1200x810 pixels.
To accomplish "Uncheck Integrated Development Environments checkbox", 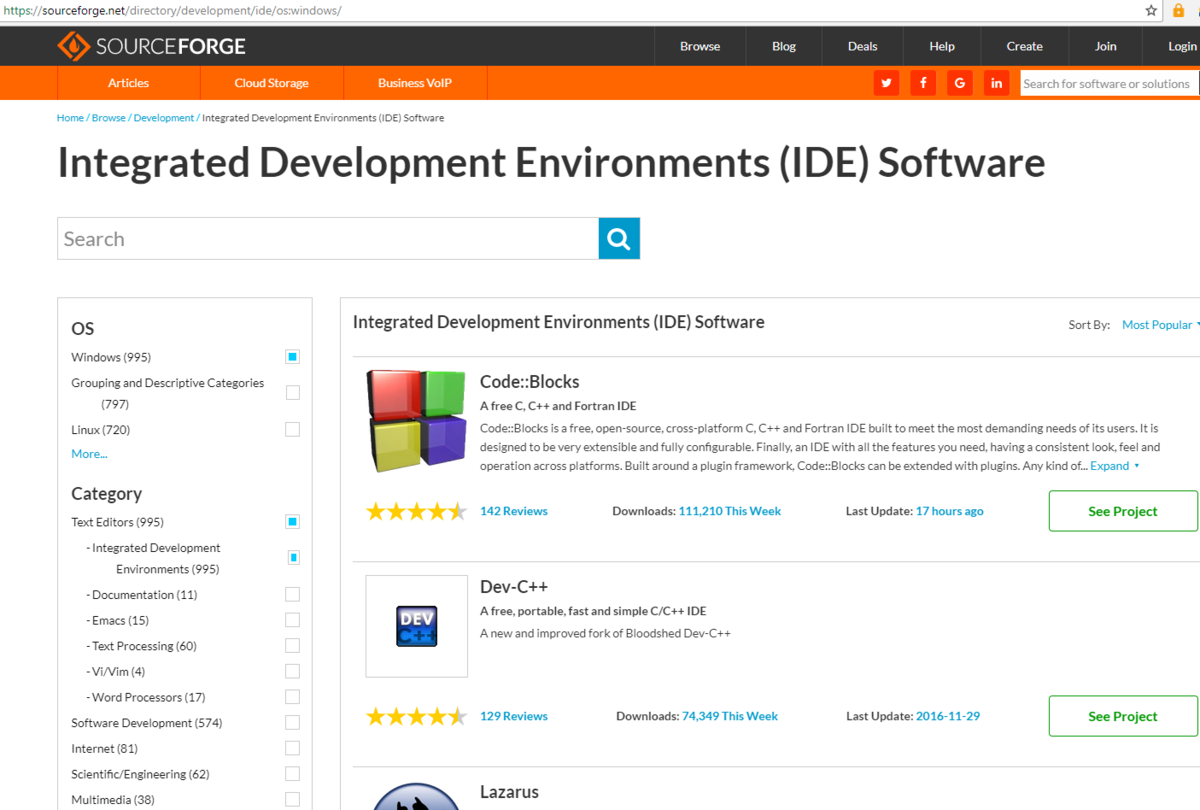I will (293, 558).
